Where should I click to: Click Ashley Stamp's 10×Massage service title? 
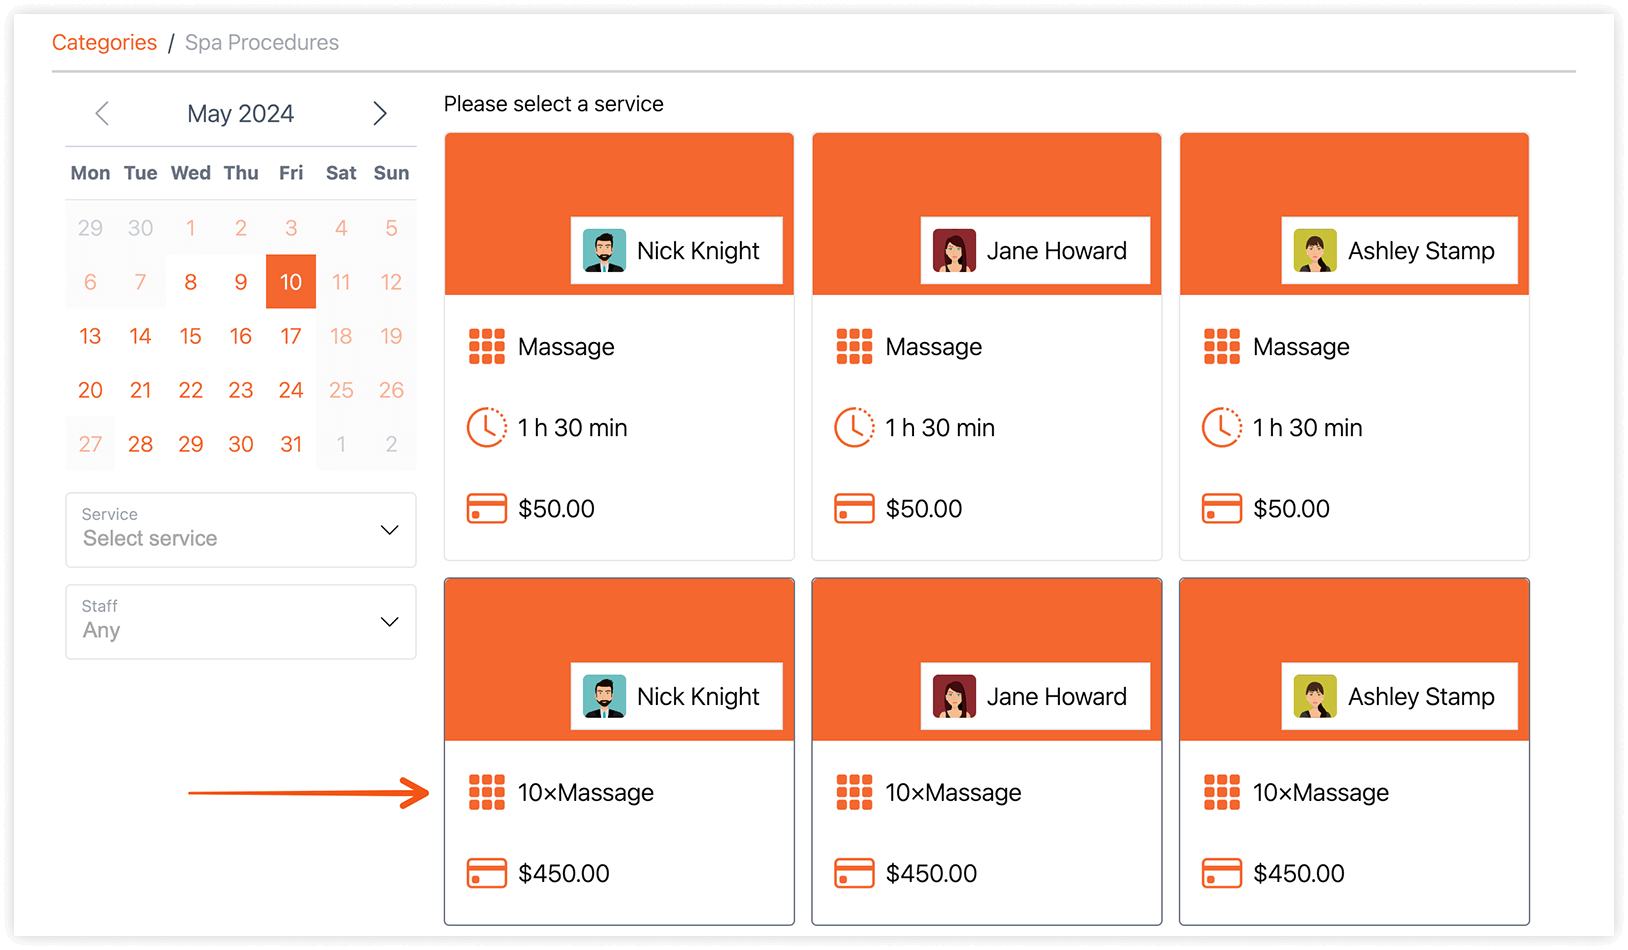(x=1321, y=793)
